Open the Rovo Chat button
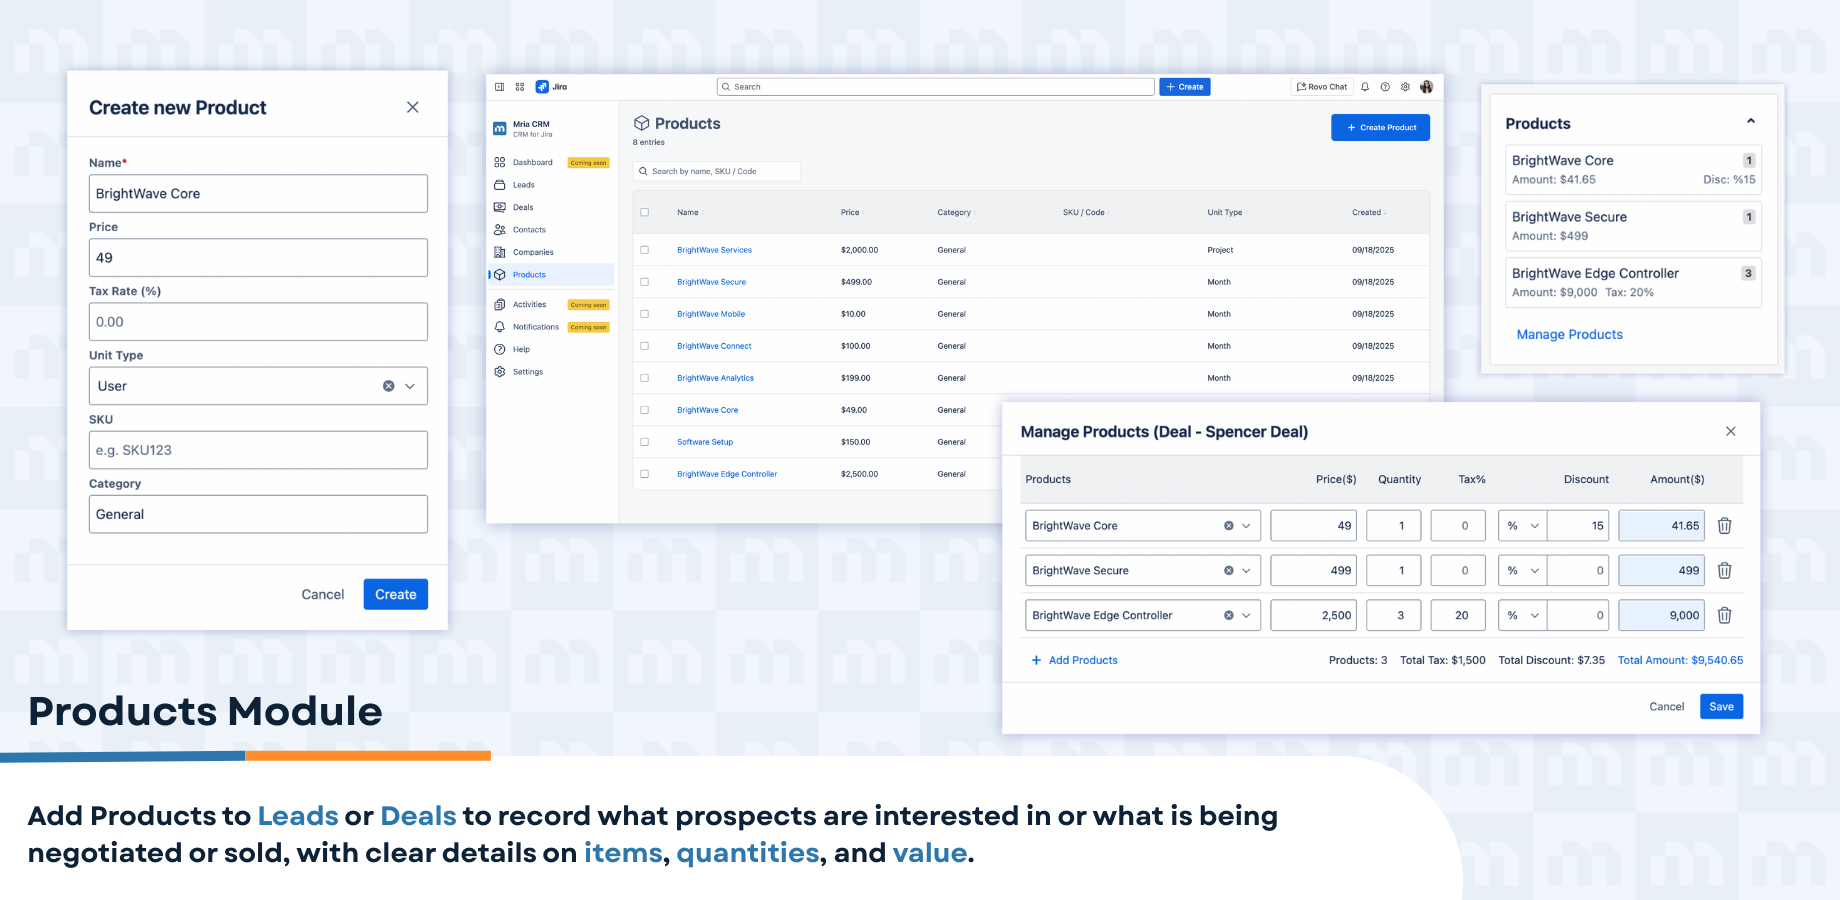This screenshot has width=1840, height=900. click(1322, 87)
